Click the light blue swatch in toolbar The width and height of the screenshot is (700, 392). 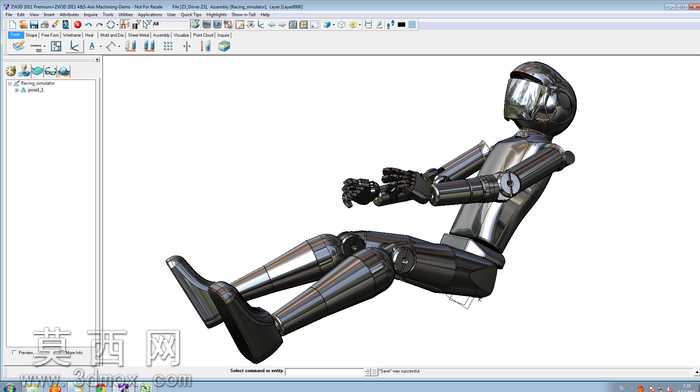click(x=412, y=25)
